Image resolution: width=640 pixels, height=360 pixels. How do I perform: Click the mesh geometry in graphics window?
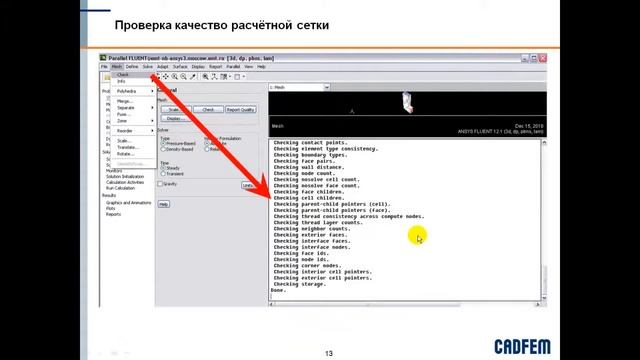pos(407,102)
